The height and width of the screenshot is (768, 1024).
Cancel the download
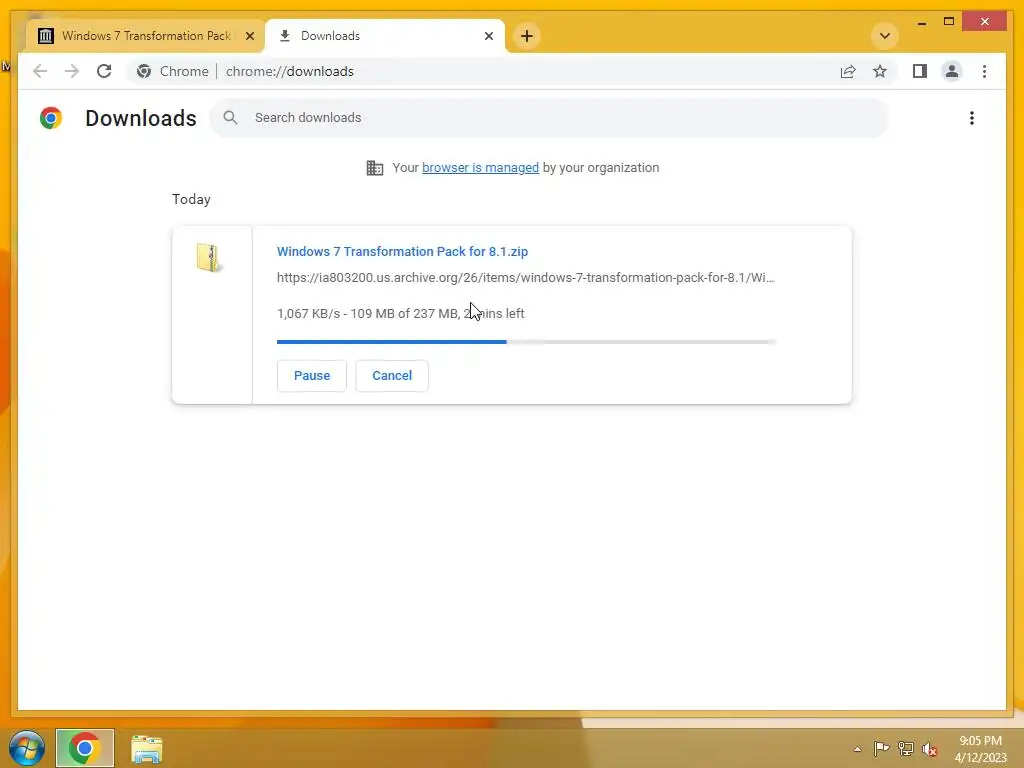[392, 376]
